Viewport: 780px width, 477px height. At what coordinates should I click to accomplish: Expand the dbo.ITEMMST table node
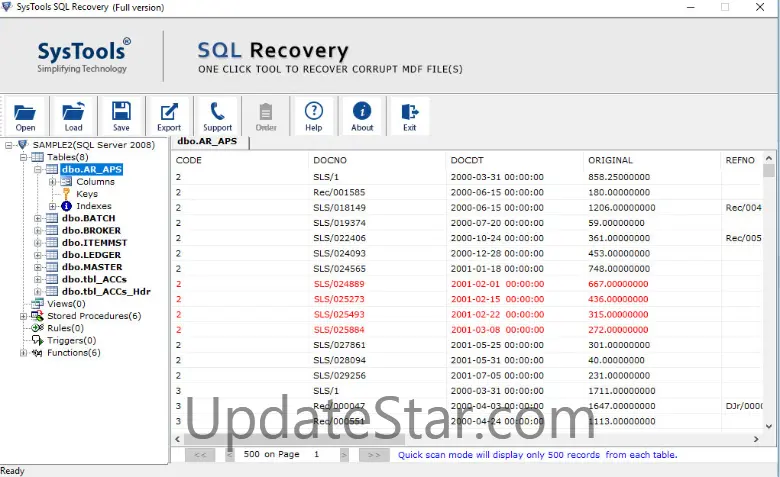(x=38, y=243)
